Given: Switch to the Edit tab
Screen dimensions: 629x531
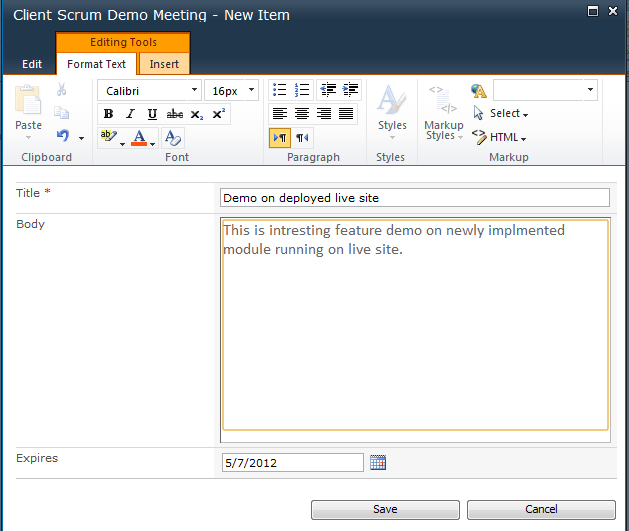Looking at the screenshot, I should (x=32, y=64).
